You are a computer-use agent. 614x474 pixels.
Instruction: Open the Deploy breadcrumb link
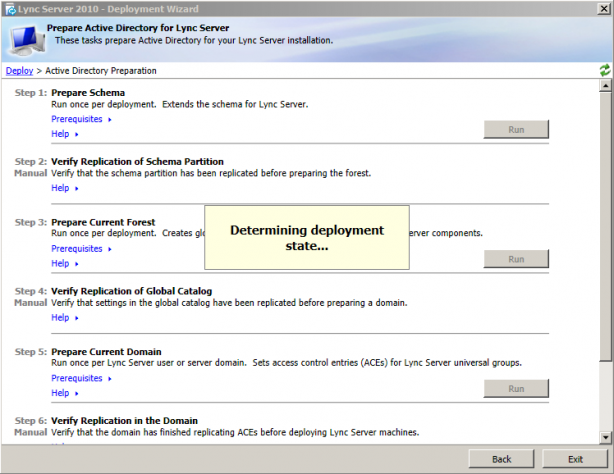19,71
